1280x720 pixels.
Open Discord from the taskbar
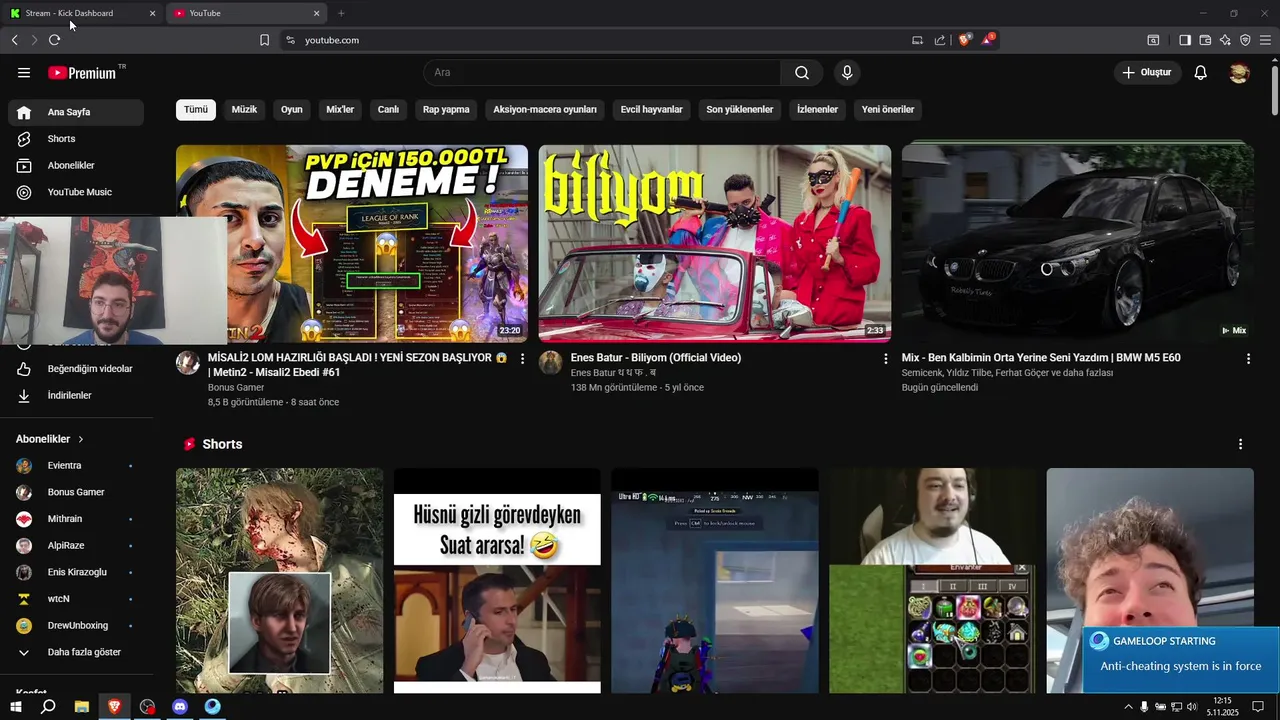[180, 706]
